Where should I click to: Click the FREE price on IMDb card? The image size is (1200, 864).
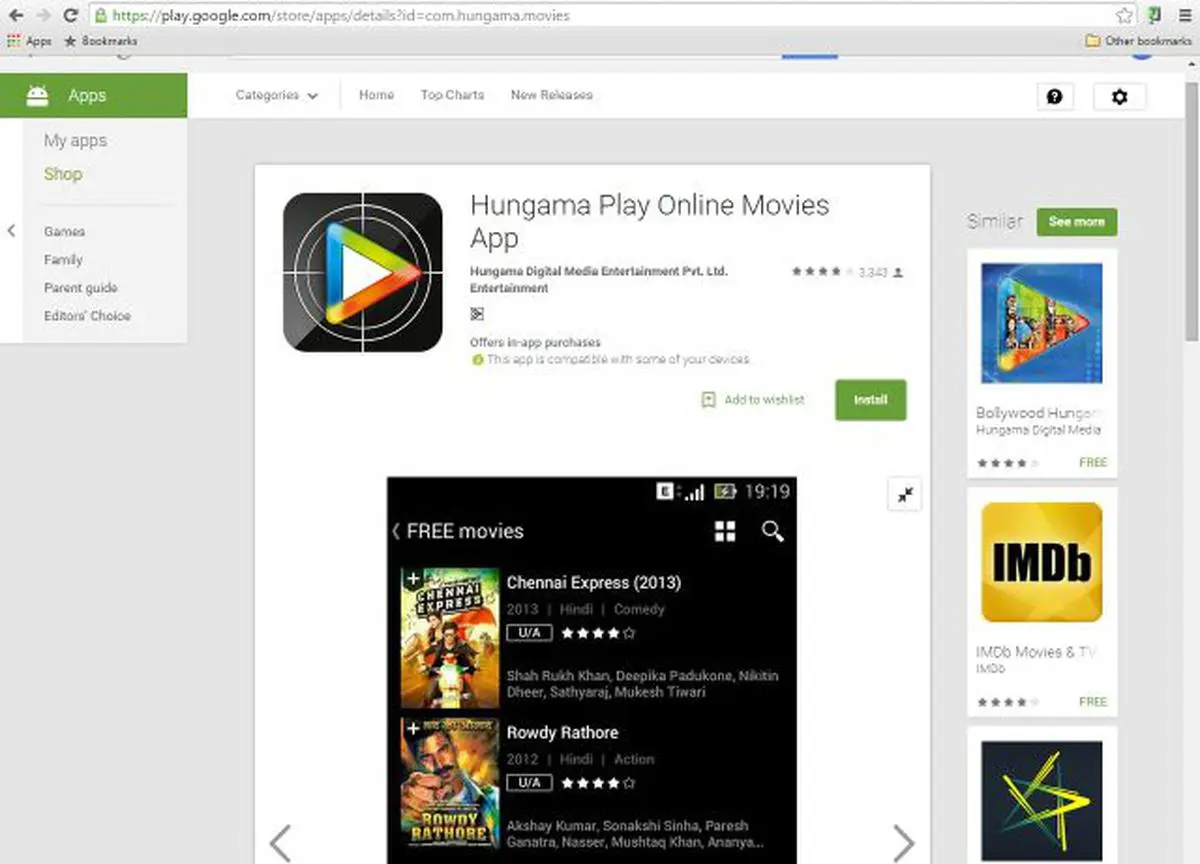(1093, 702)
